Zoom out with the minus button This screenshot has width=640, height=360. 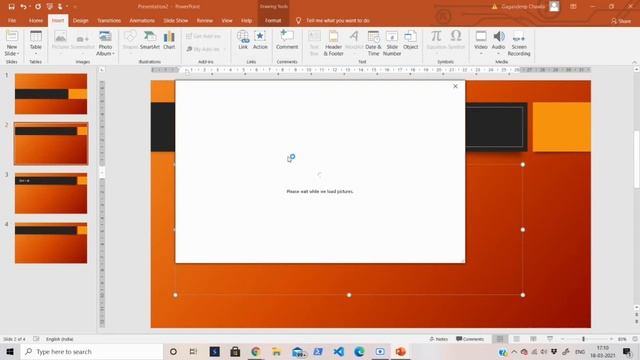[562, 339]
